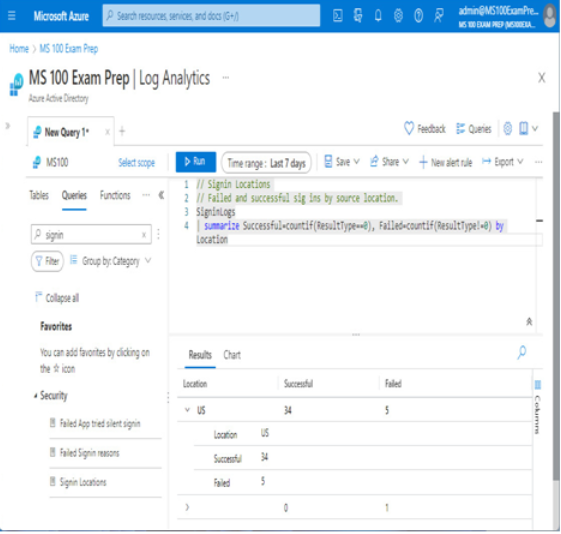Open portal settings gear in header
The image size is (561, 534).
398,16
